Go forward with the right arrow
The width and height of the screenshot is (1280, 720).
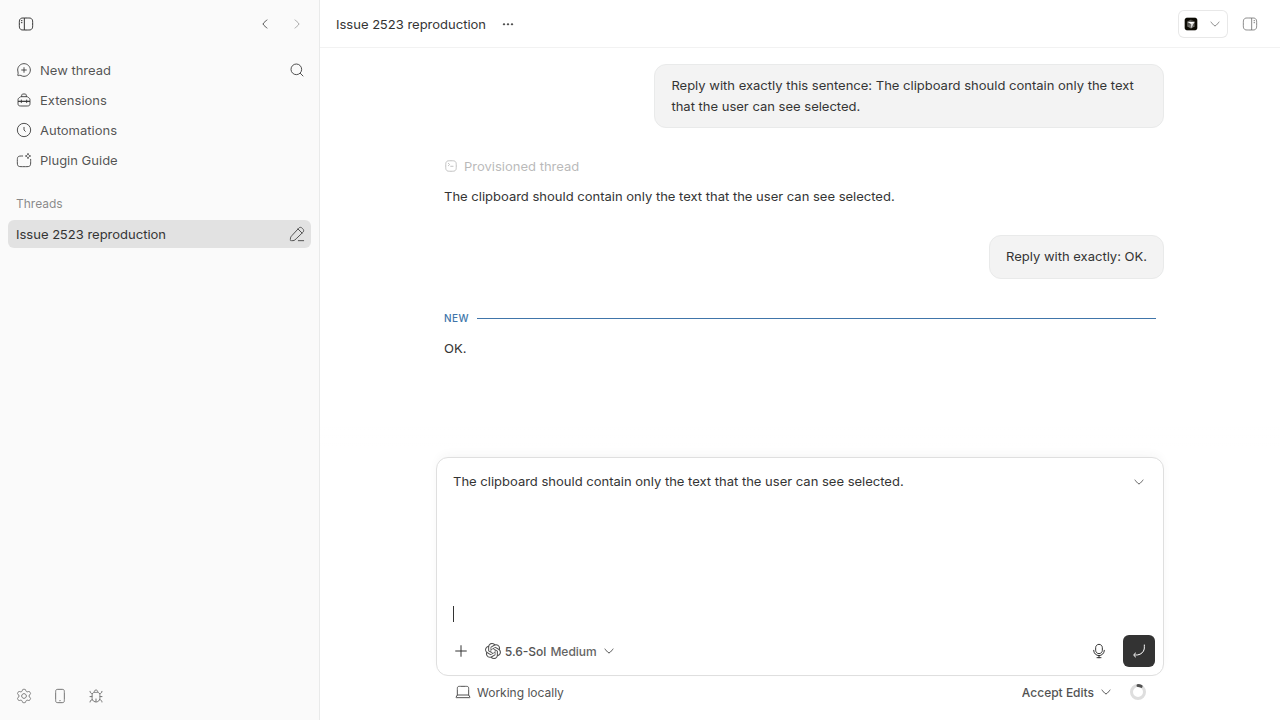click(297, 24)
